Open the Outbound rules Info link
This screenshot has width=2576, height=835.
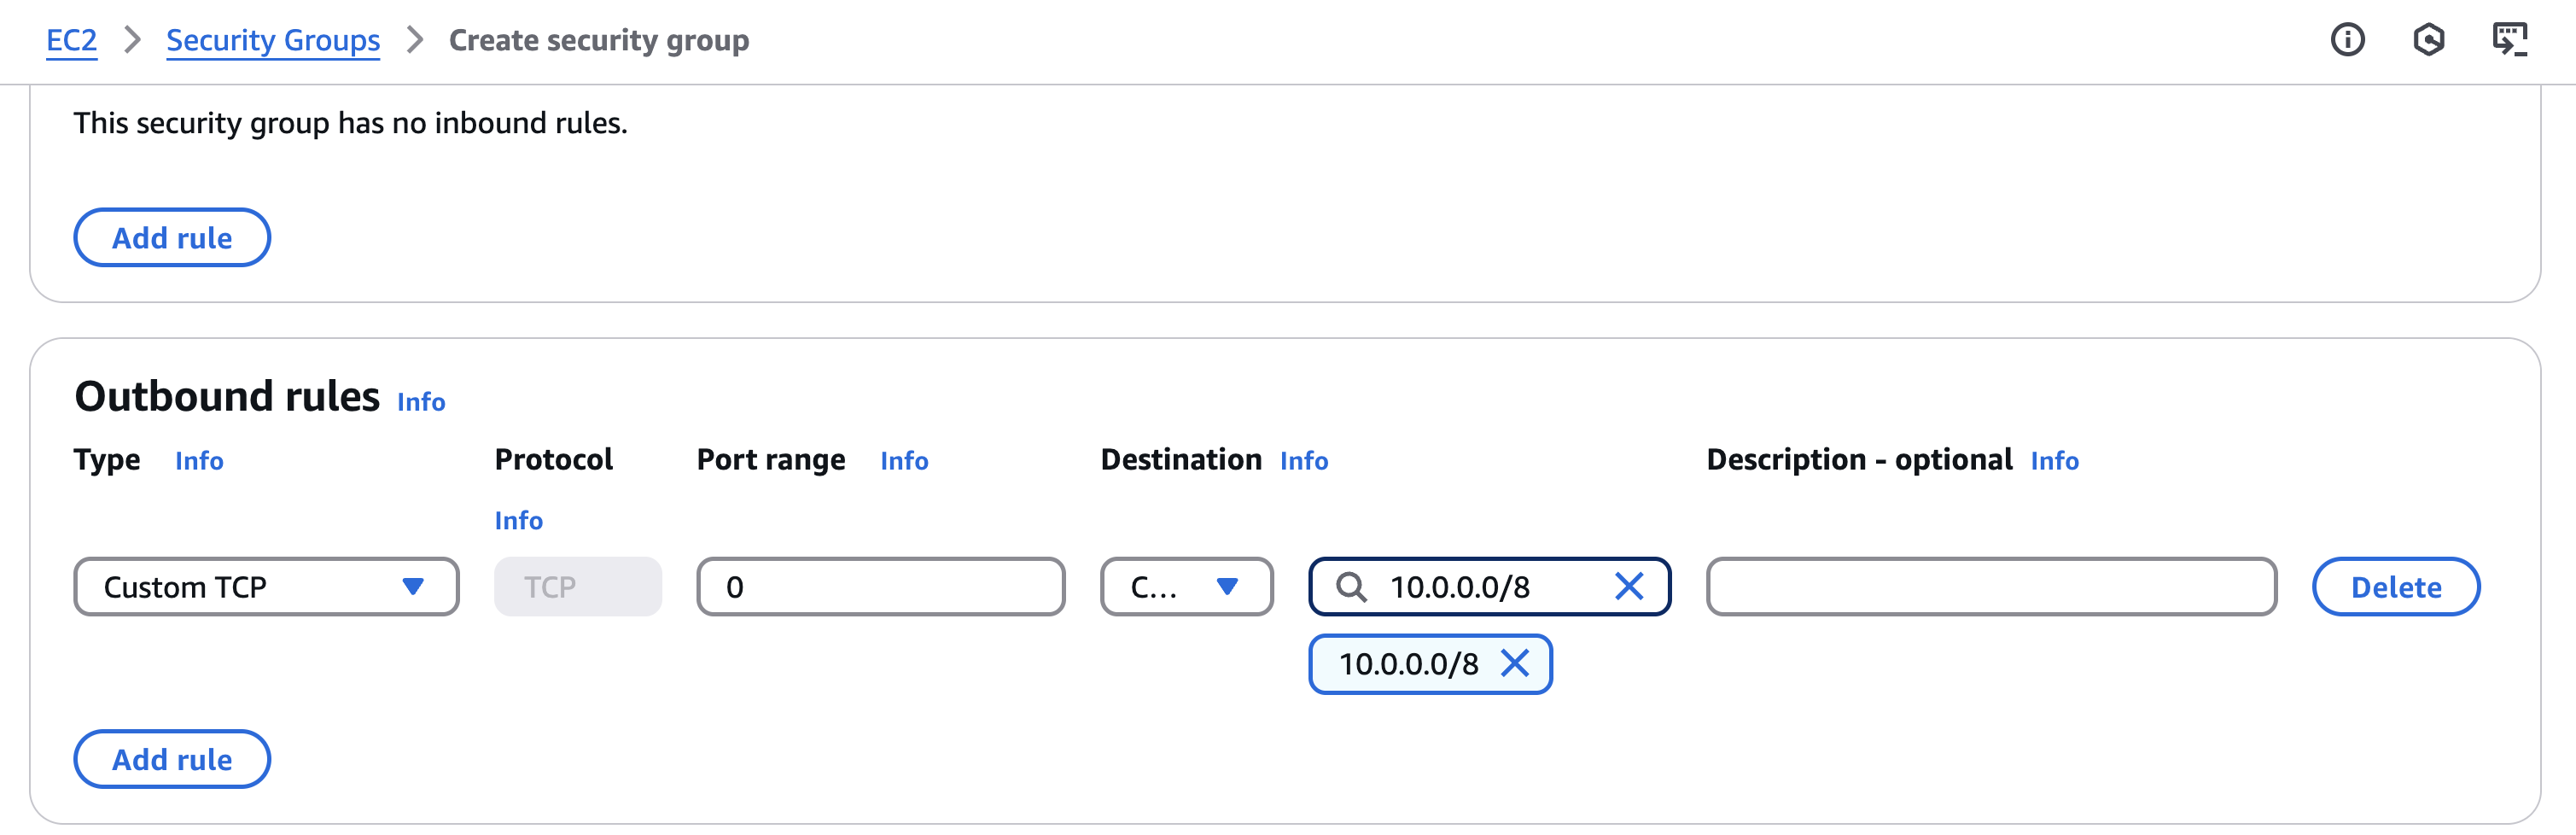(420, 402)
